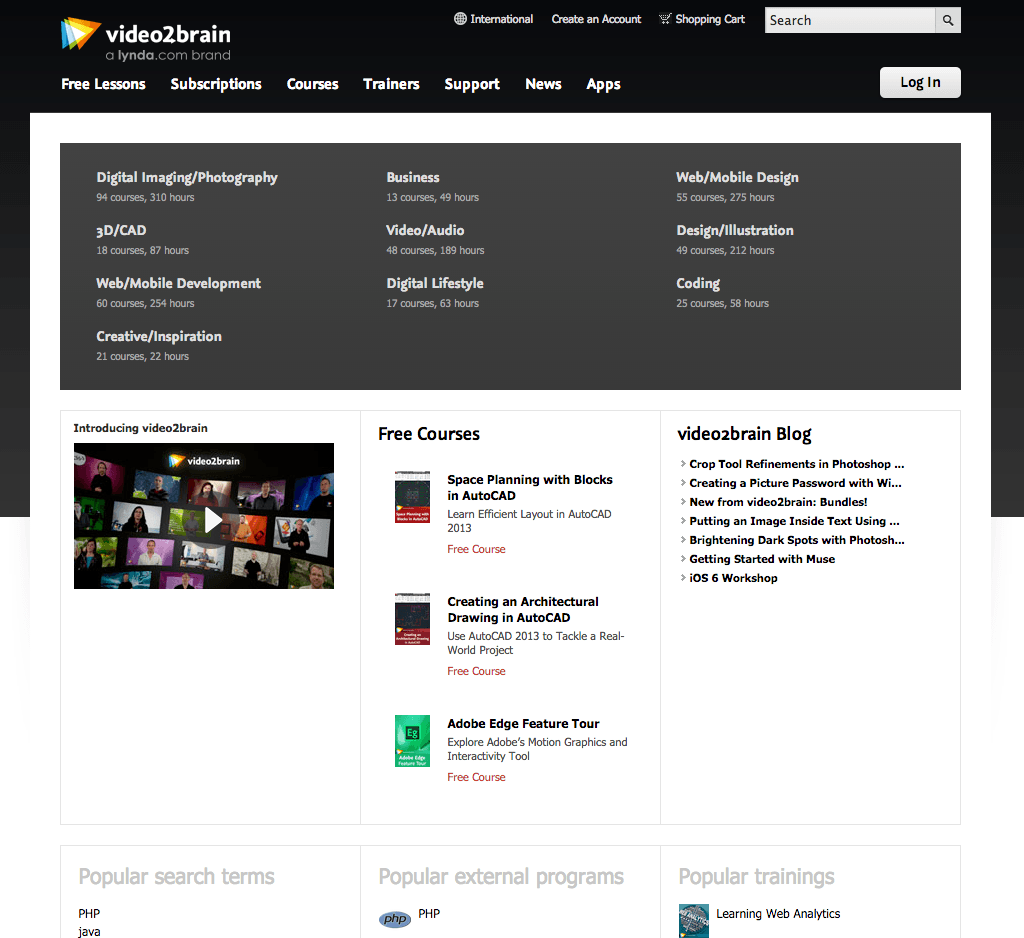Click 'Explore Adobe's Motion Graphics' description
The image size is (1024, 938).
point(537,749)
